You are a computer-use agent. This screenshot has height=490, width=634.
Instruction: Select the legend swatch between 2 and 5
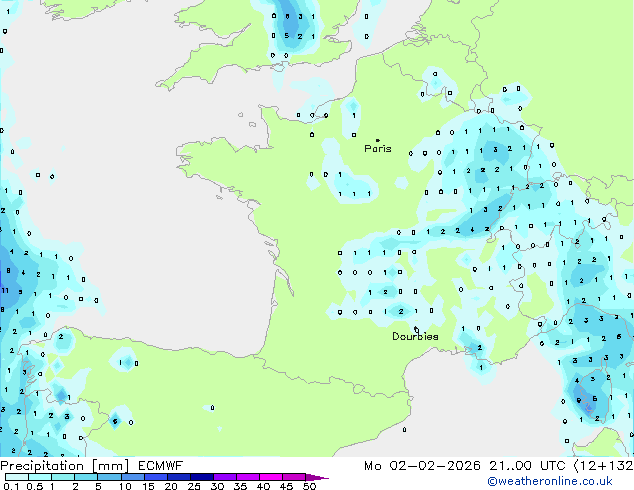(86, 477)
